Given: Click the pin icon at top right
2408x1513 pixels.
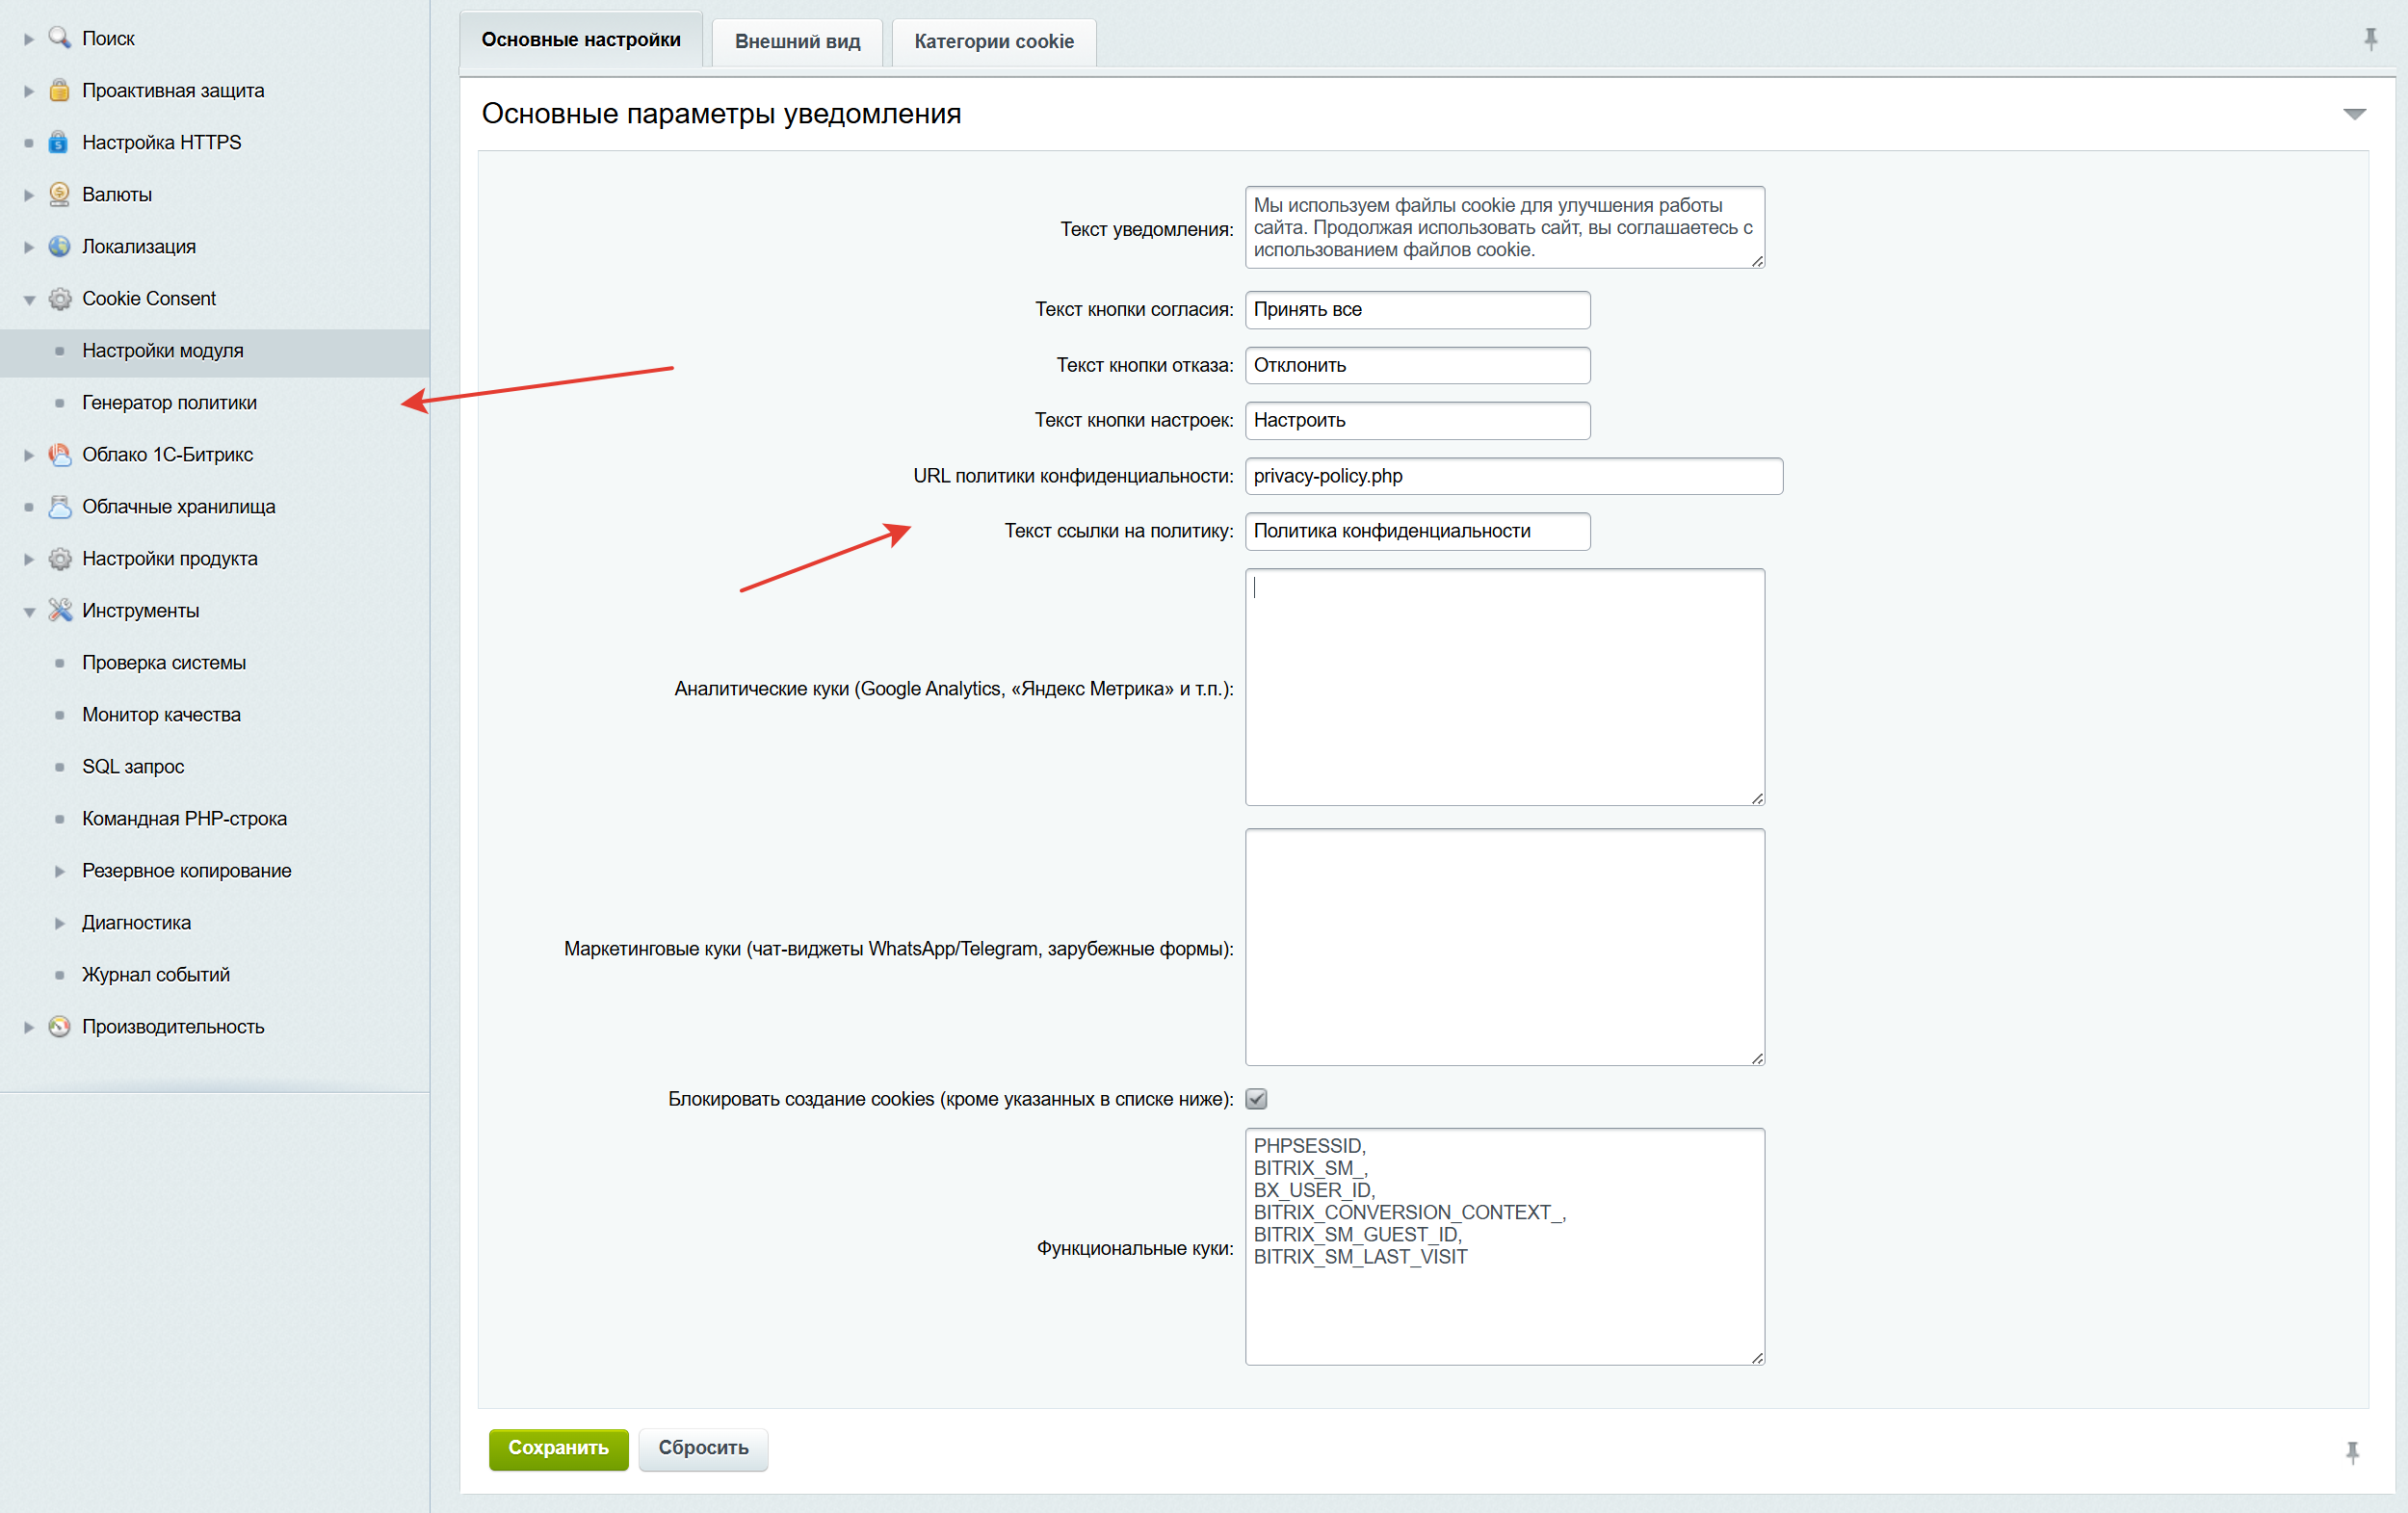Looking at the screenshot, I should (2371, 39).
